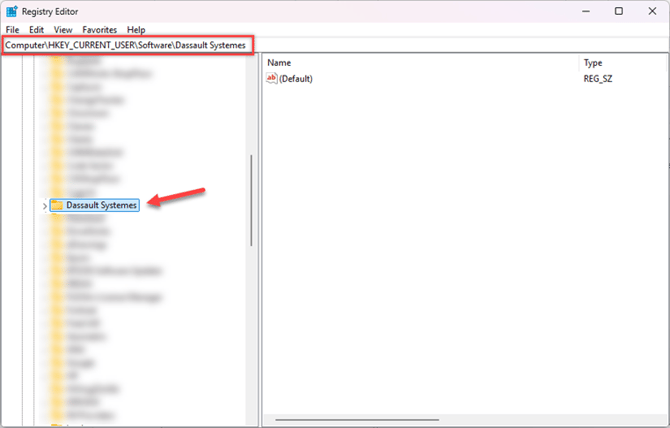This screenshot has height=428, width=670.
Task: Click the tree pane vertical scrollbar
Action: point(251,200)
